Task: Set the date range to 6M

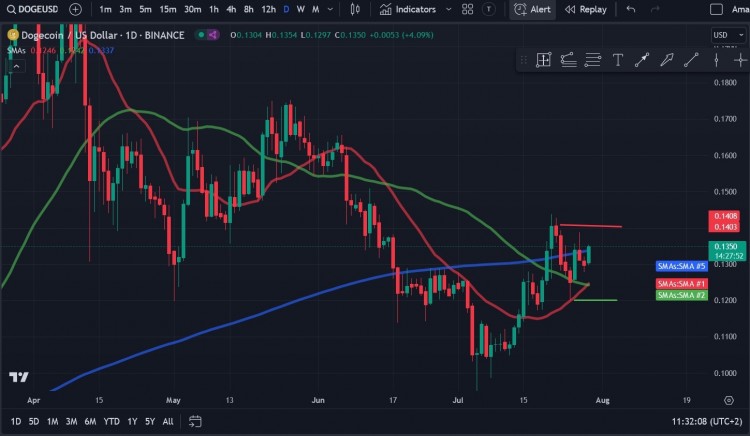Action: tap(90, 421)
